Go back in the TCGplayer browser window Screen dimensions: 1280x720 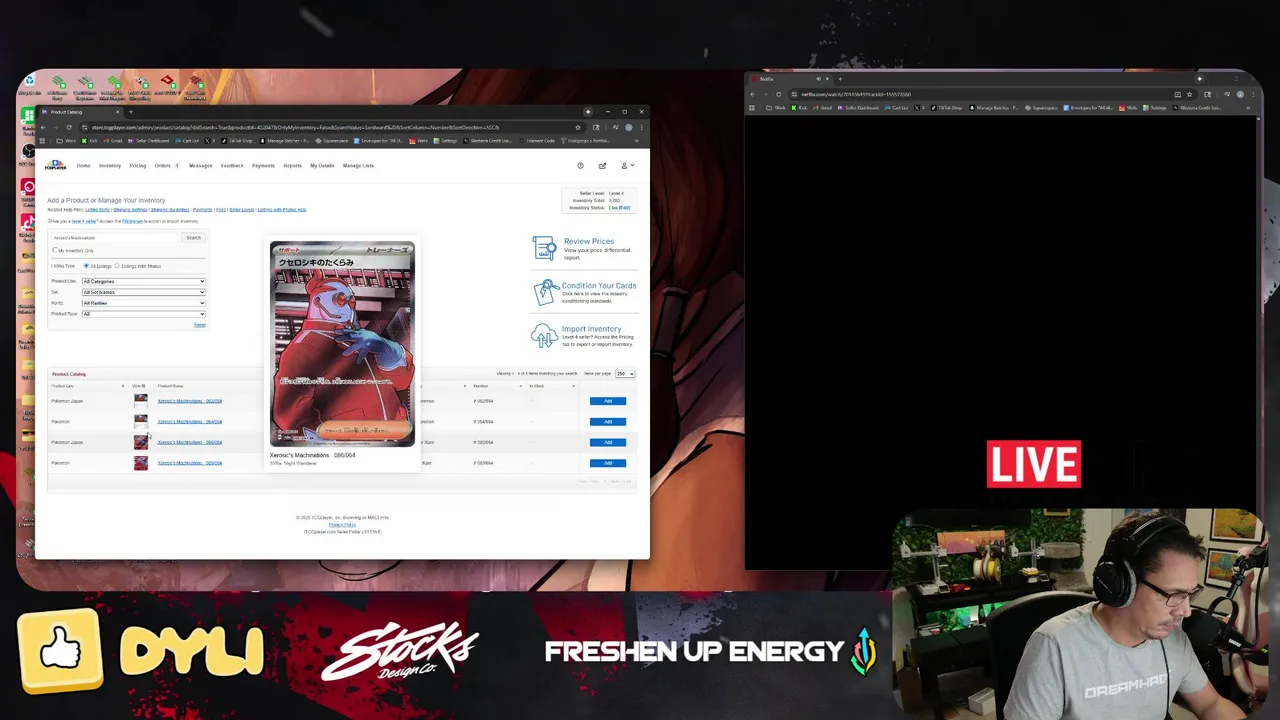(43, 127)
